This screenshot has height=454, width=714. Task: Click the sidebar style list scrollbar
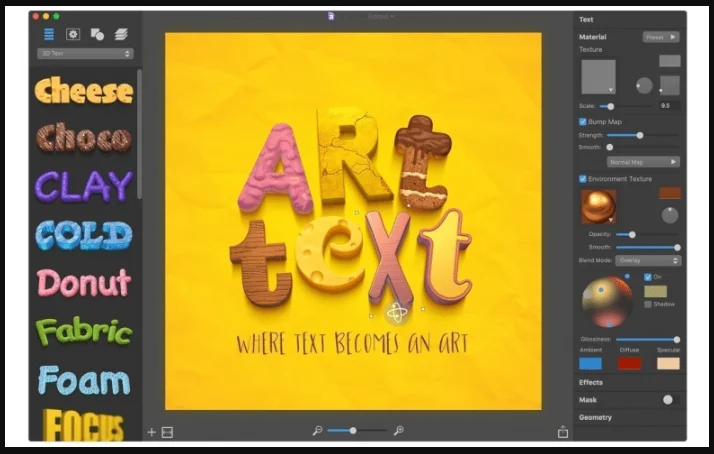pos(139,134)
